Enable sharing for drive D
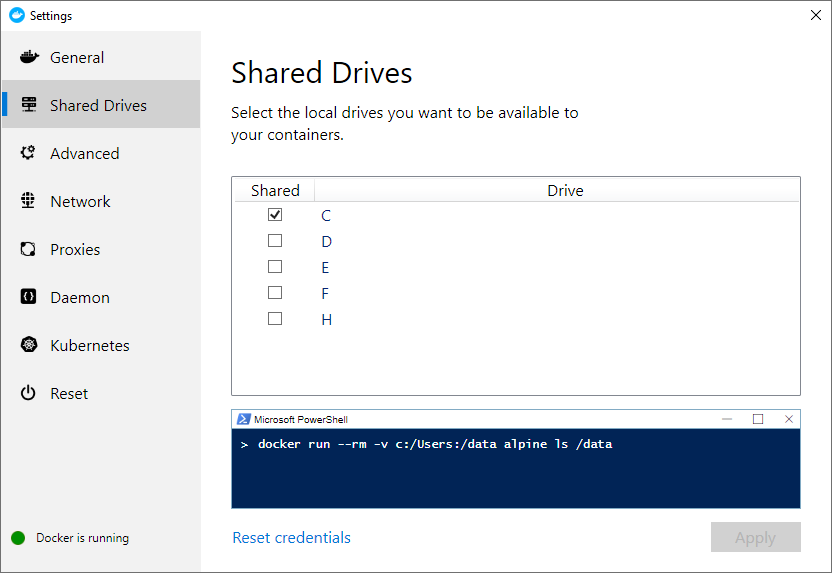The width and height of the screenshot is (832, 573). [275, 240]
